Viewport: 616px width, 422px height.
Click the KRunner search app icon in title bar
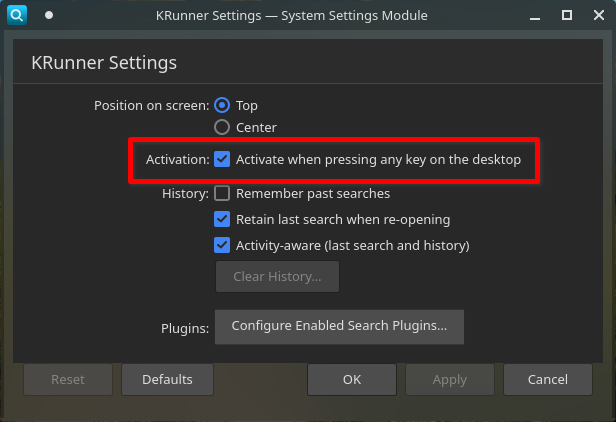coord(17,15)
